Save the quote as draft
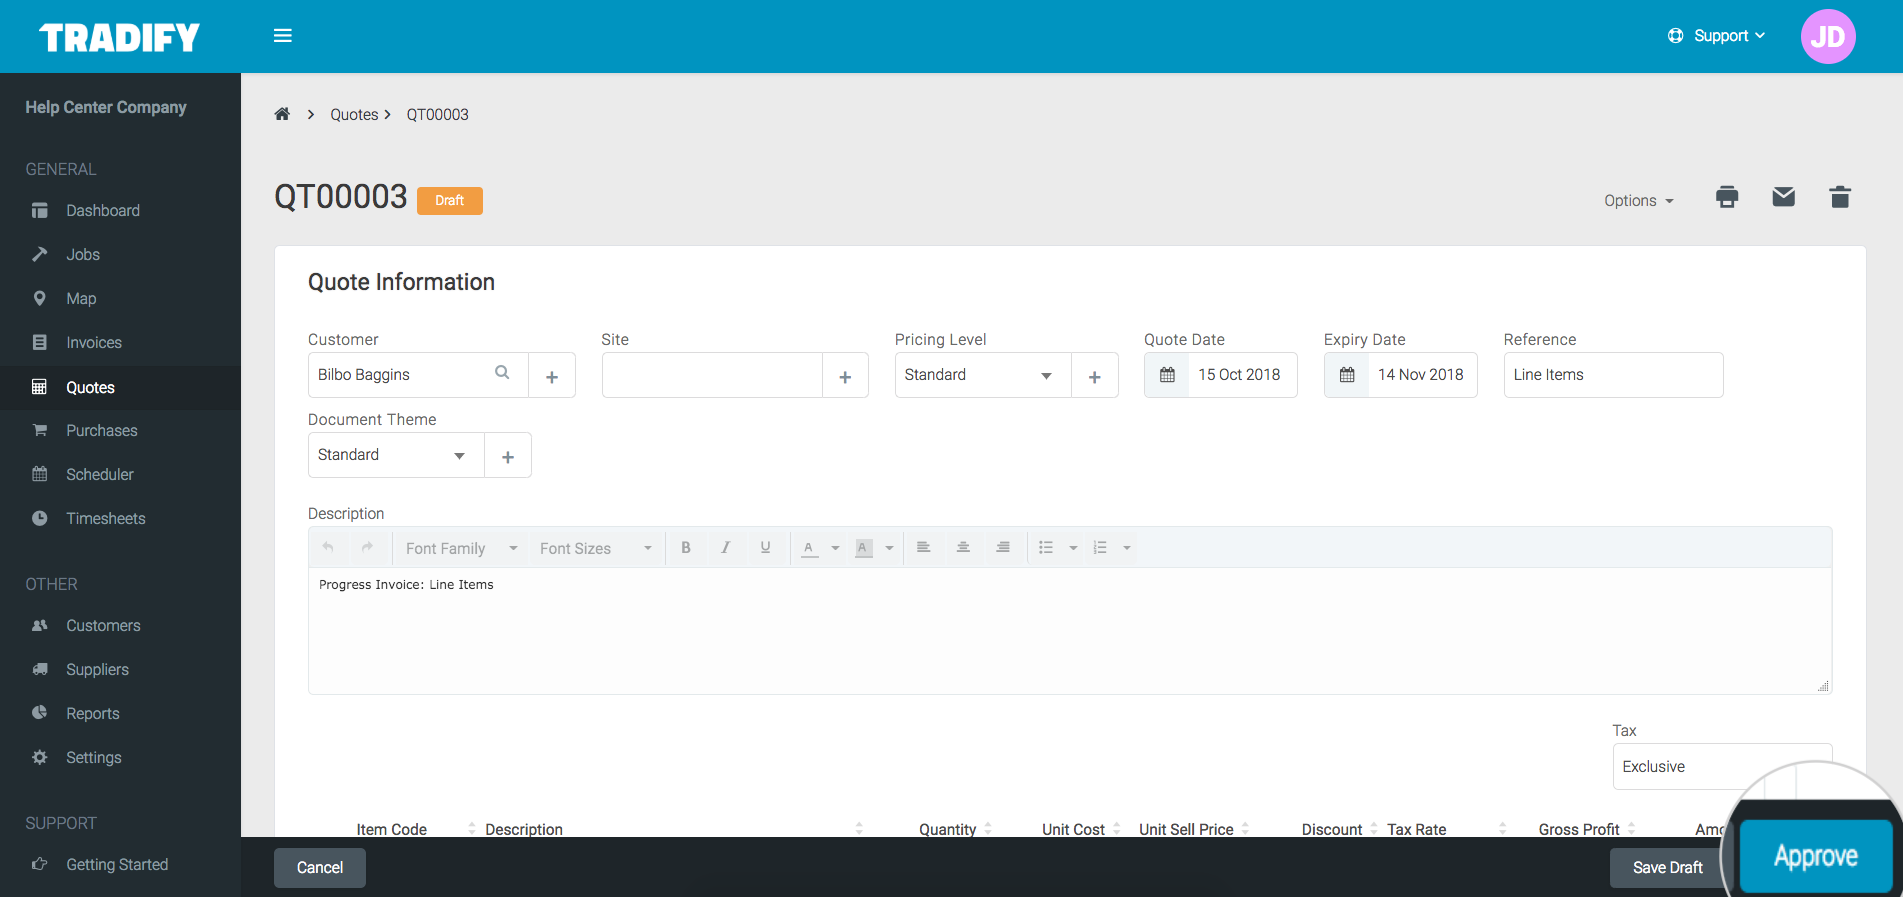 tap(1667, 867)
